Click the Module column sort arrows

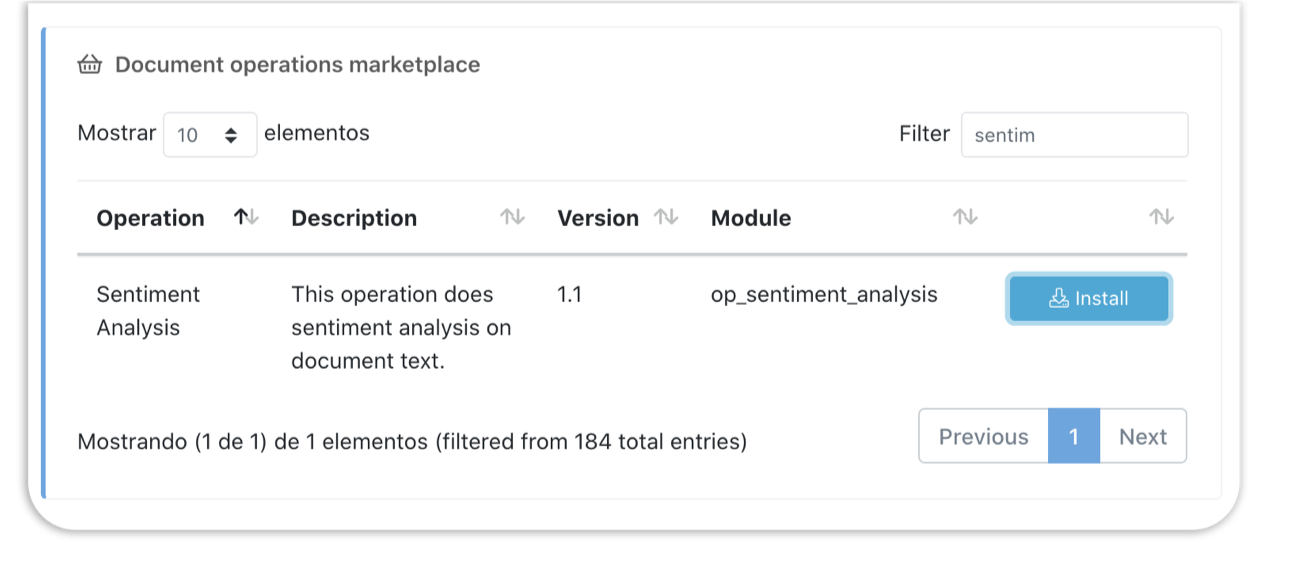965,217
